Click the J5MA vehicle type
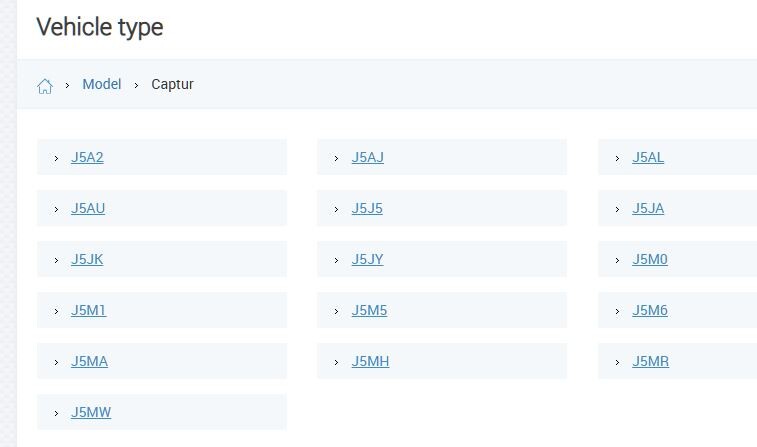 coord(89,361)
